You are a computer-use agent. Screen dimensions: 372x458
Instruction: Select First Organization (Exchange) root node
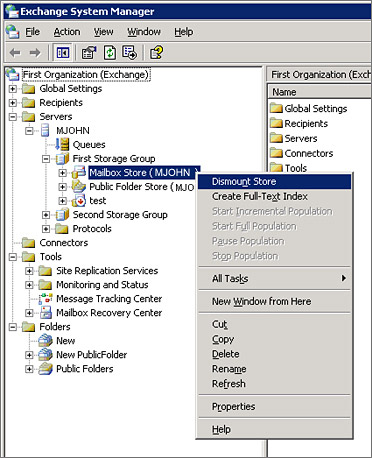[x=86, y=75]
